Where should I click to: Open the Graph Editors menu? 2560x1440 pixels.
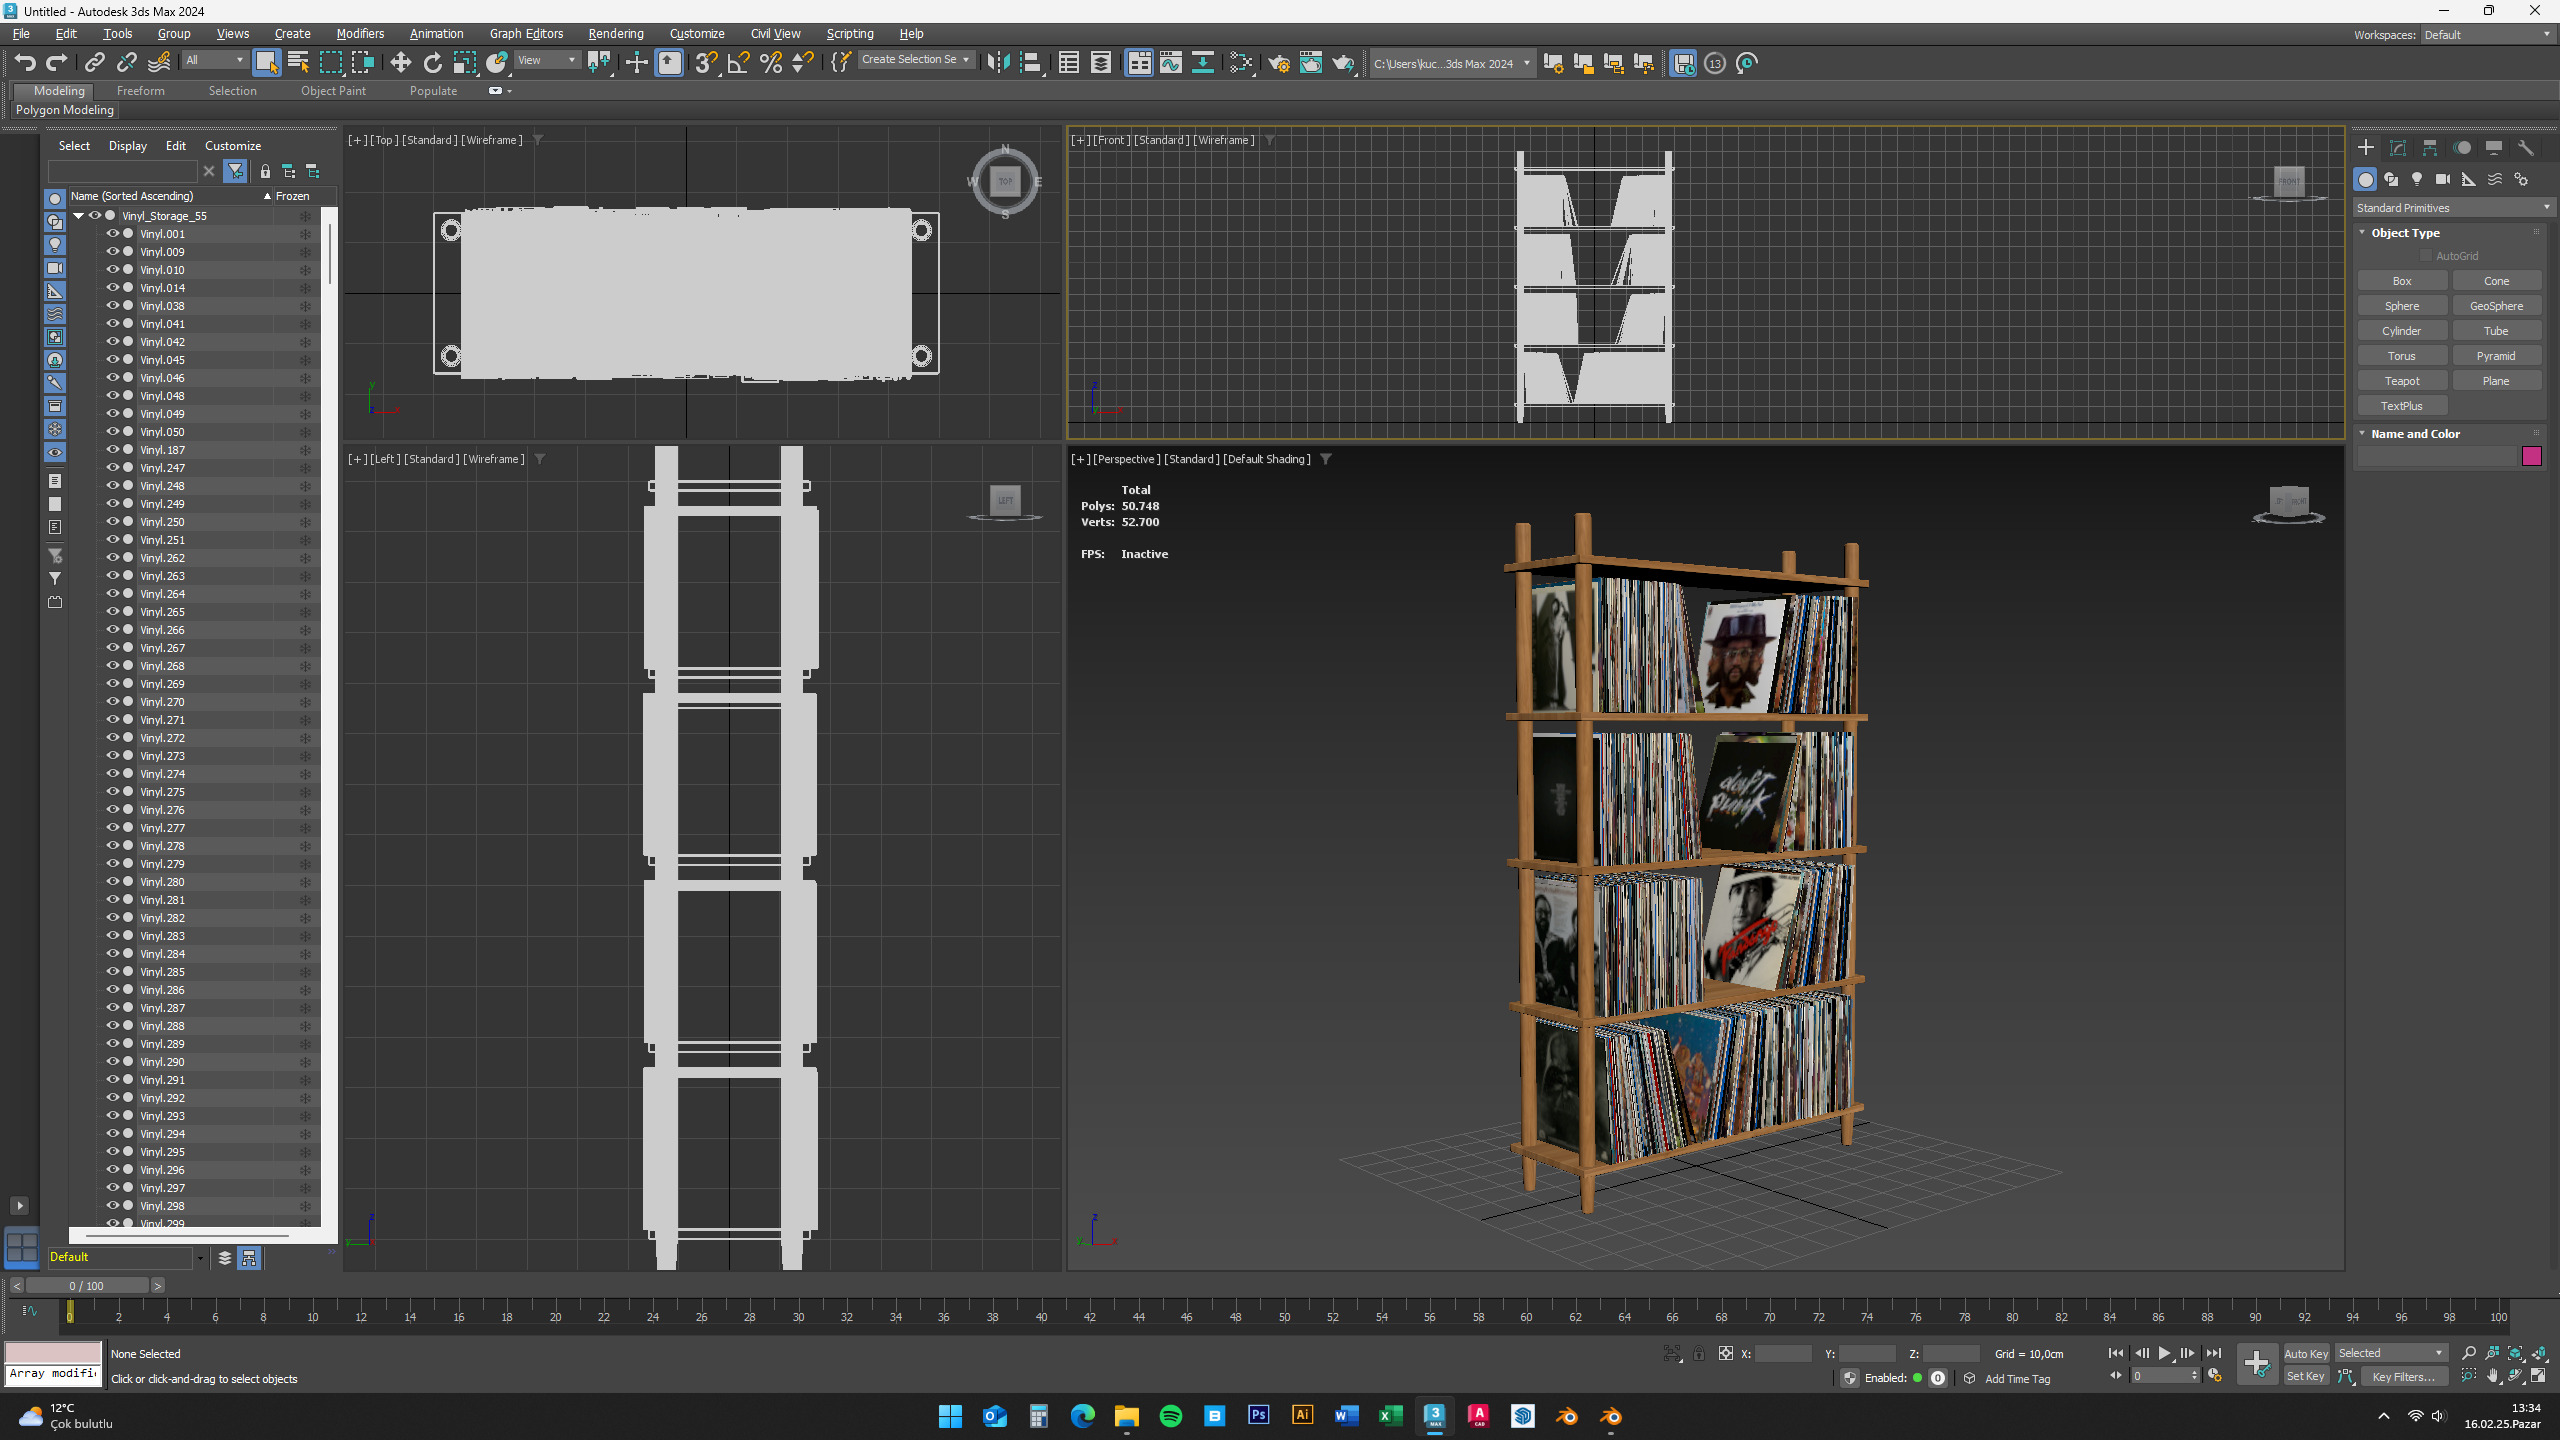[526, 34]
